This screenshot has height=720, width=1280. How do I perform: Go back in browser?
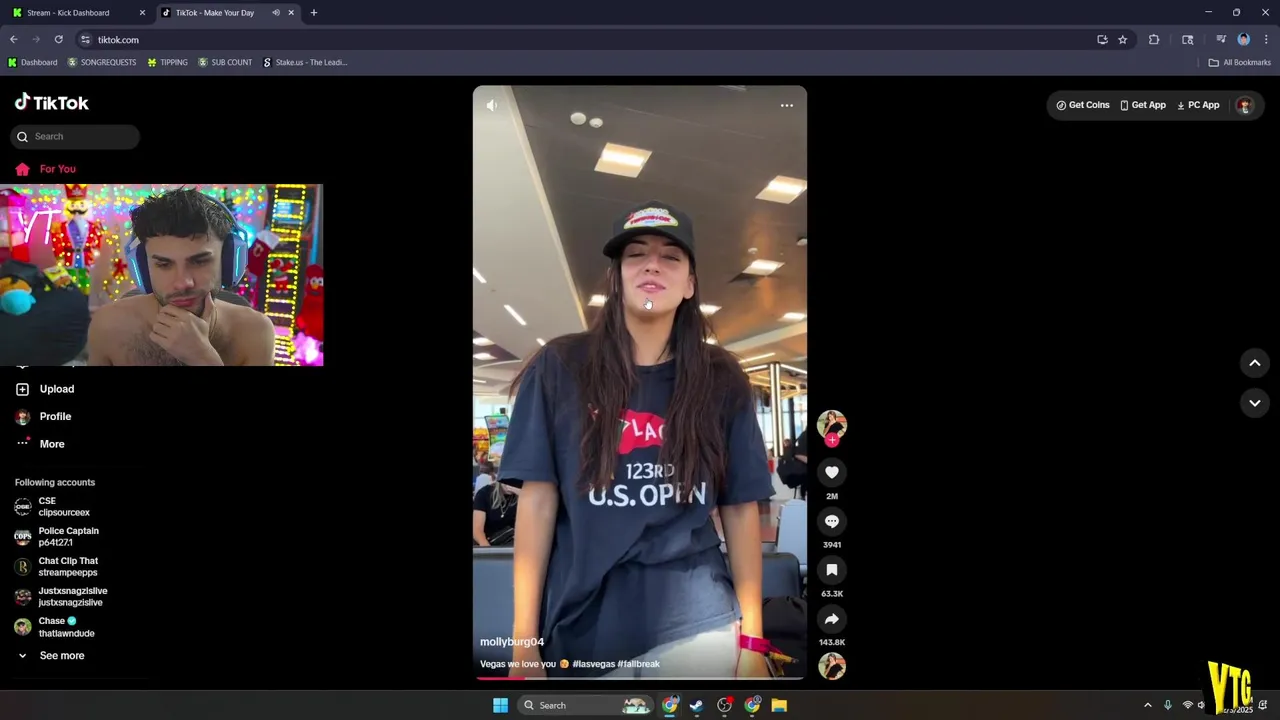(x=14, y=40)
